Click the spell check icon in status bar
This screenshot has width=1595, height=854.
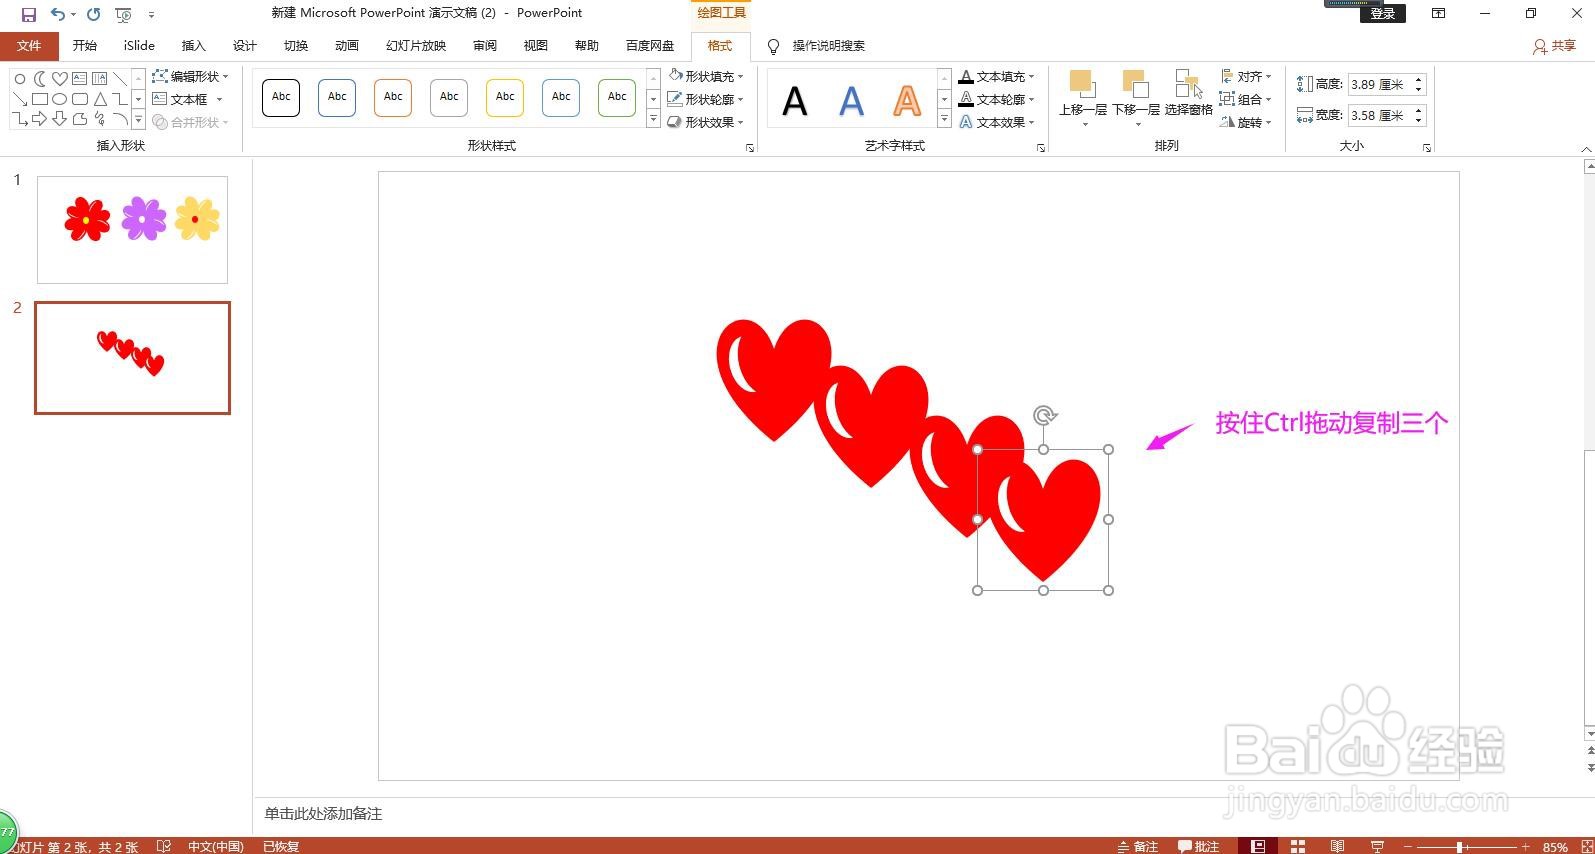164,846
